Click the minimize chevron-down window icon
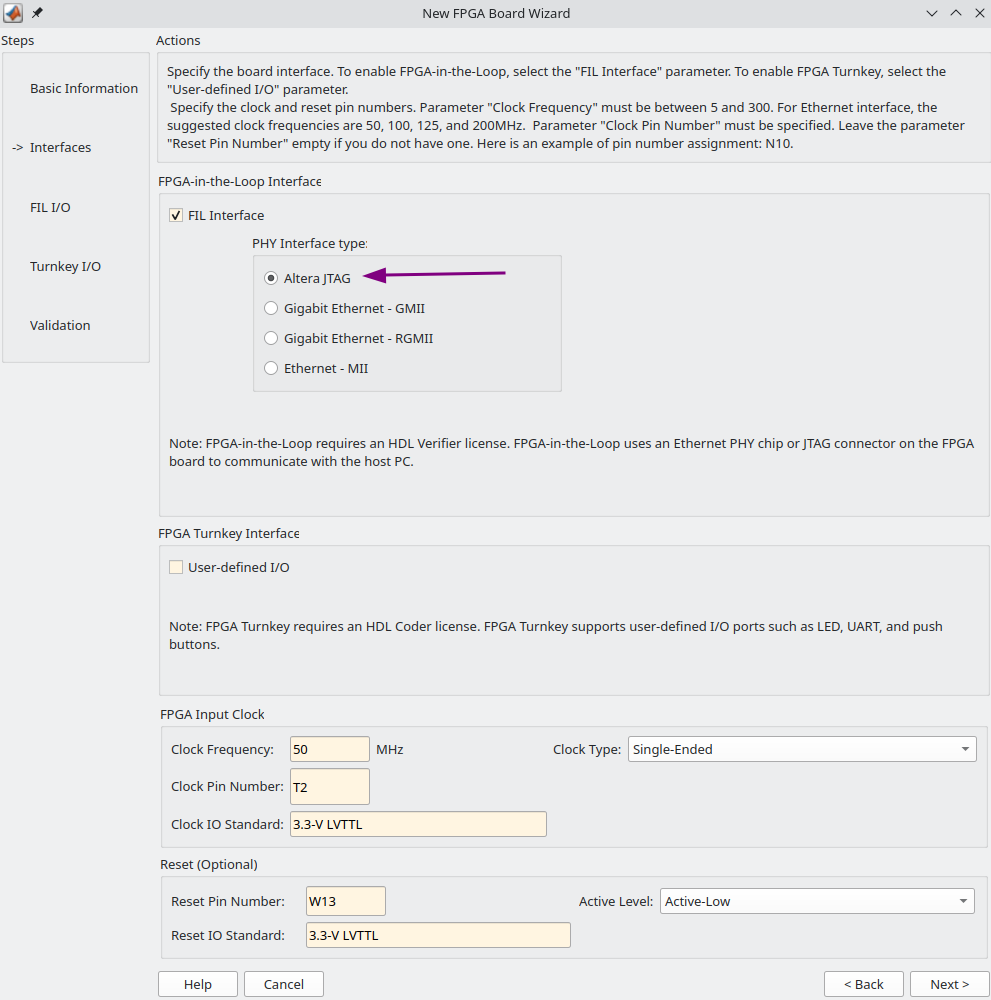Image resolution: width=991 pixels, height=1000 pixels. pos(932,13)
